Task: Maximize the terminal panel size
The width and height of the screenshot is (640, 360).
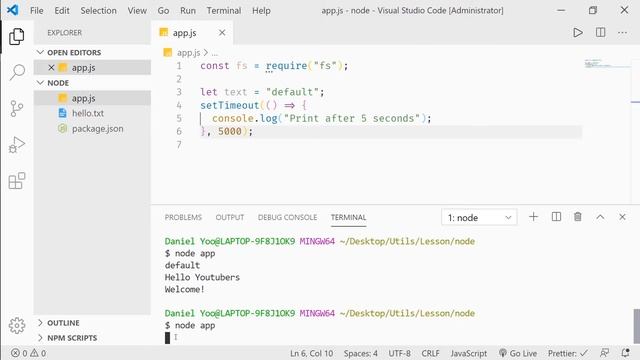Action: click(600, 217)
